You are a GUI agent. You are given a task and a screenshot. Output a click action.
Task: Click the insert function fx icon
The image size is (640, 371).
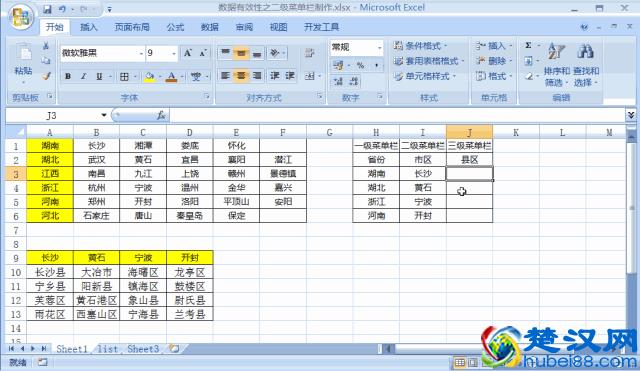click(161, 116)
